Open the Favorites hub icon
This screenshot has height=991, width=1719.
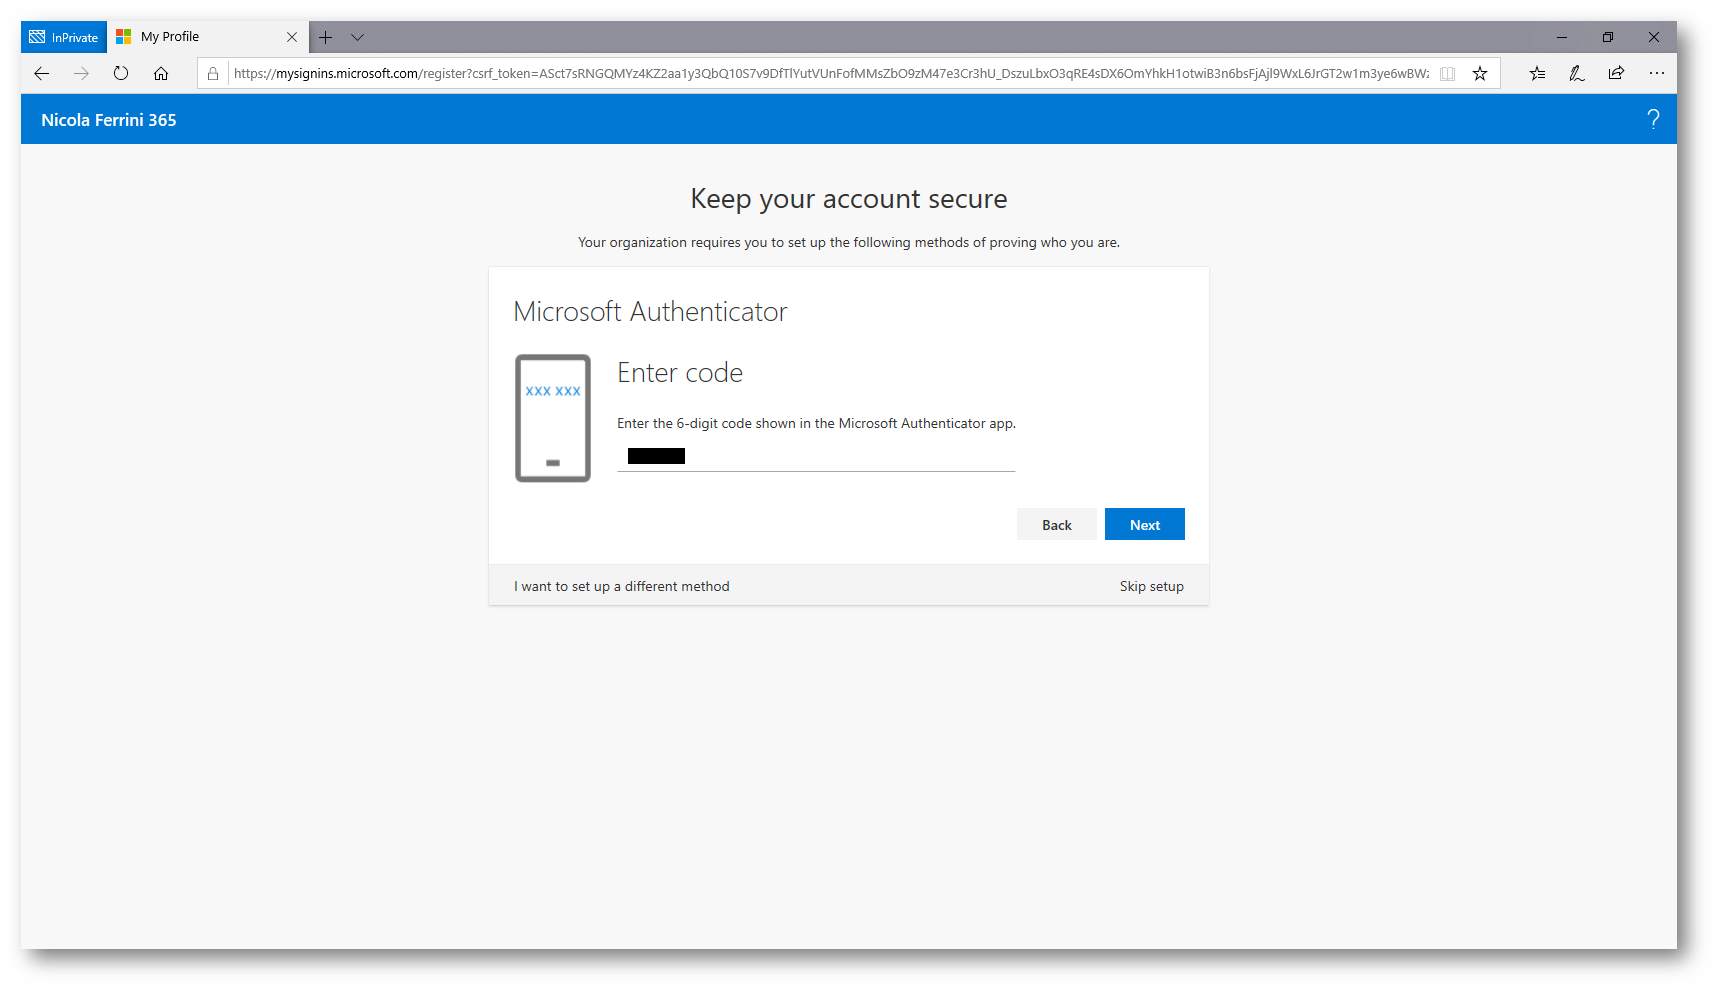coord(1537,73)
